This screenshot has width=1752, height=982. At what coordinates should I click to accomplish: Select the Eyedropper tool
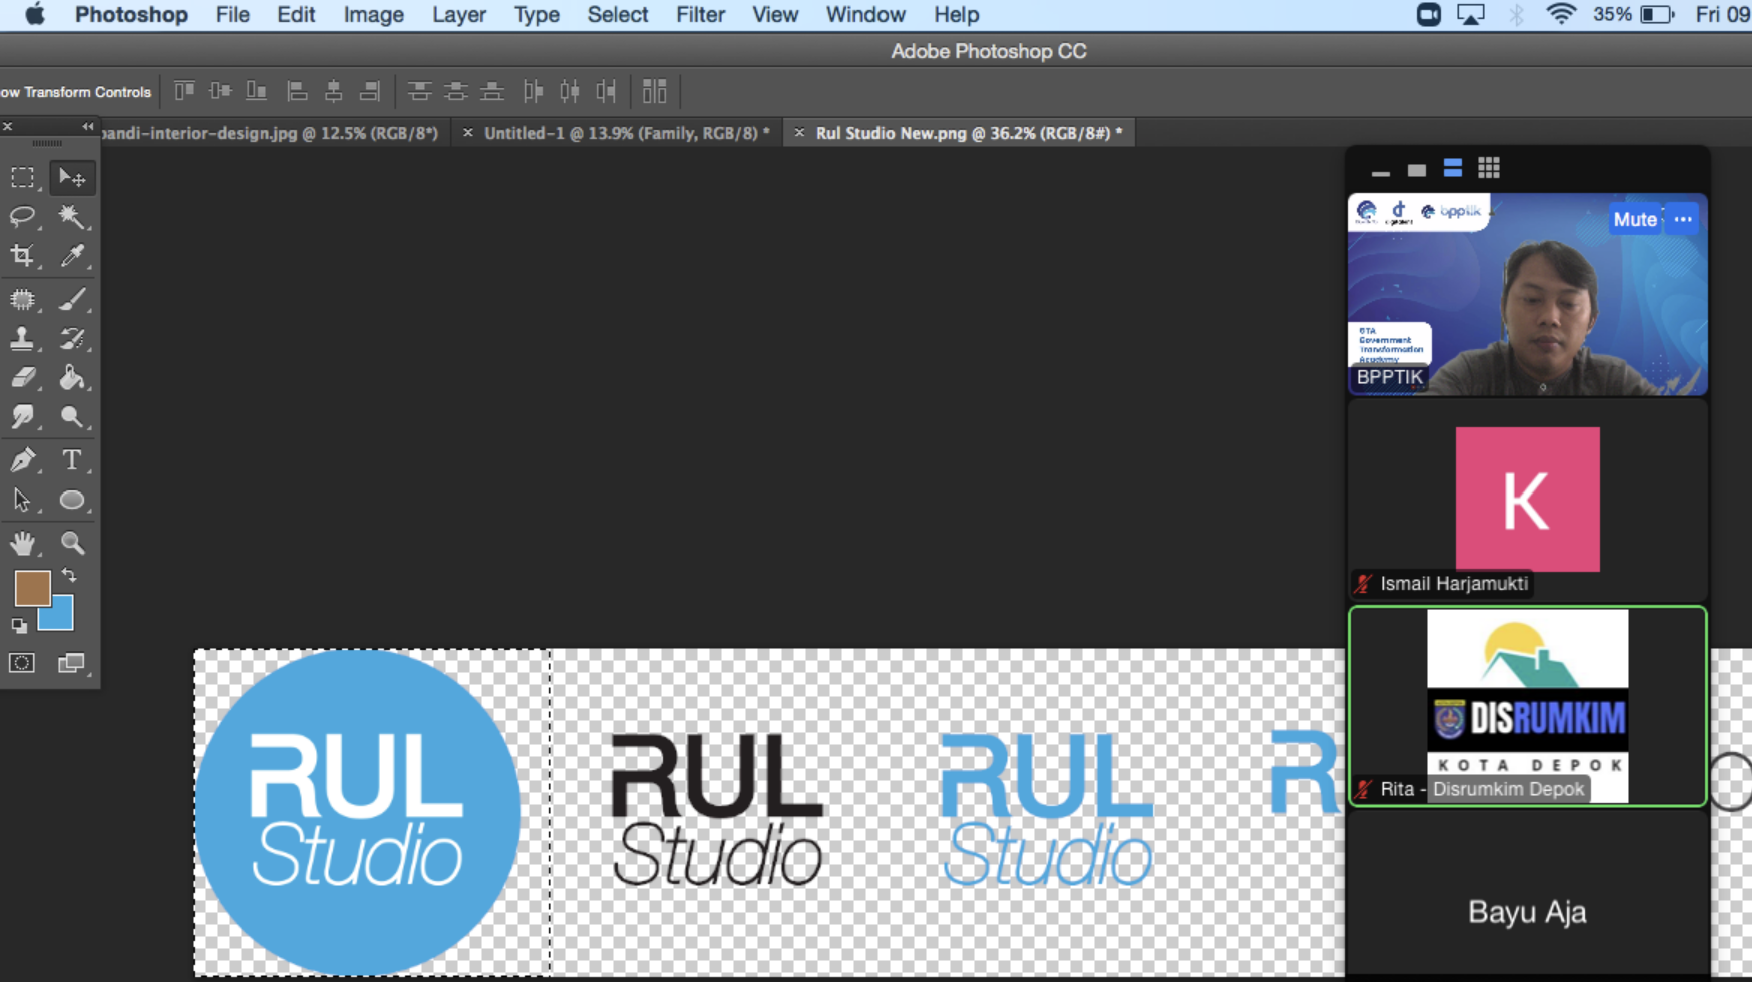pos(71,256)
